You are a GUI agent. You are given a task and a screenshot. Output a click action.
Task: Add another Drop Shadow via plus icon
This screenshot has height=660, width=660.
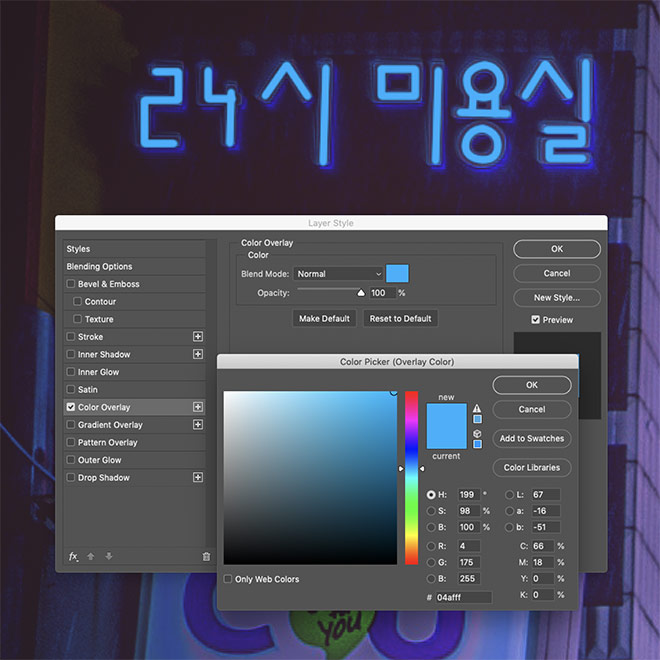point(198,477)
